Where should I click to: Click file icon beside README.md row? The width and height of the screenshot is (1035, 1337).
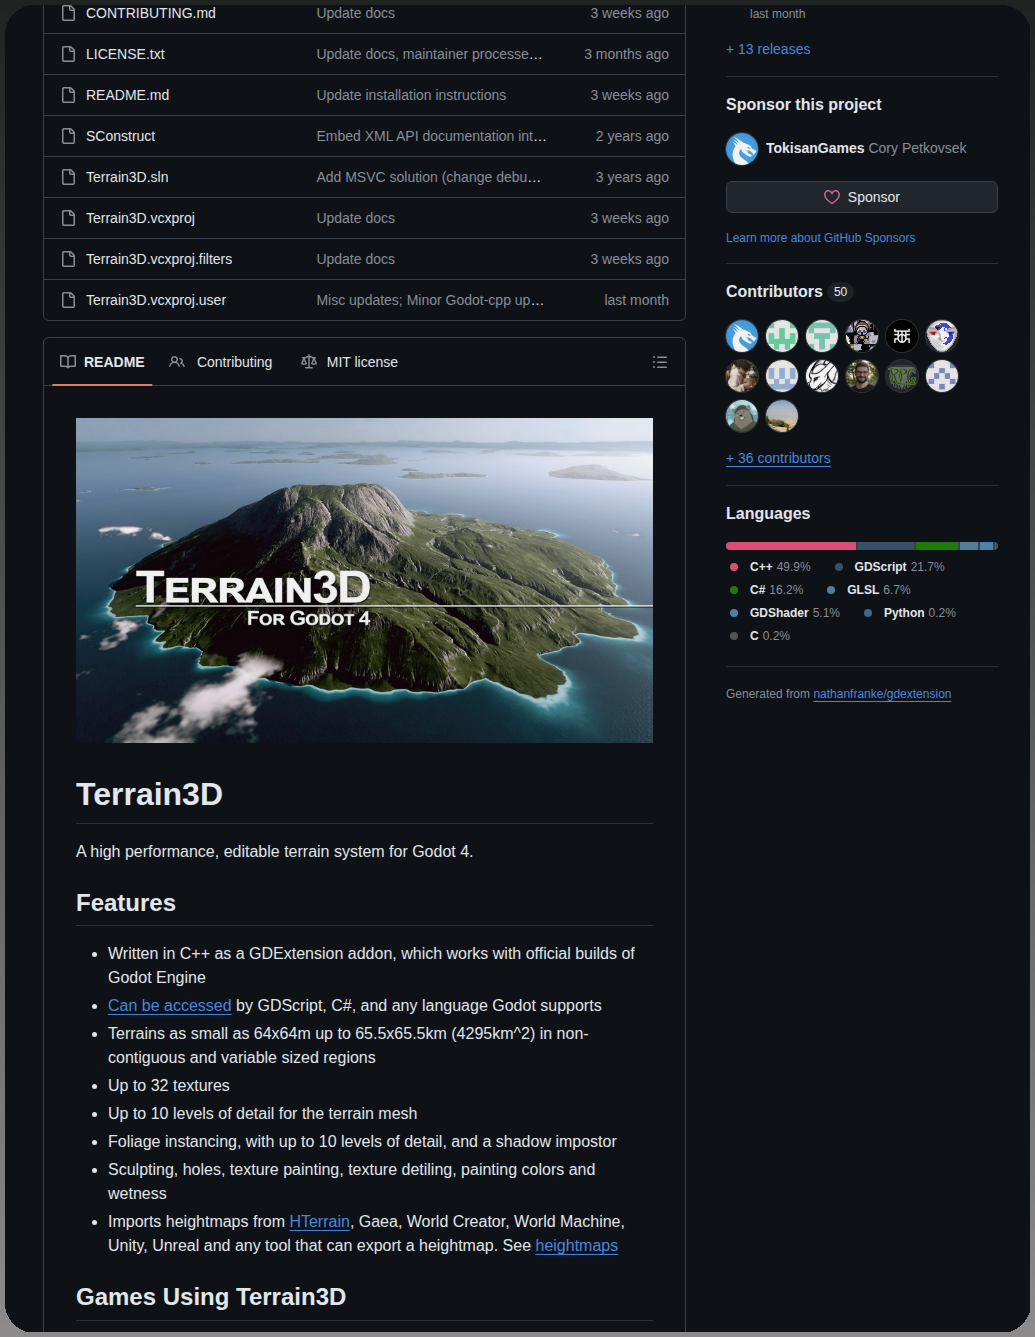68,95
